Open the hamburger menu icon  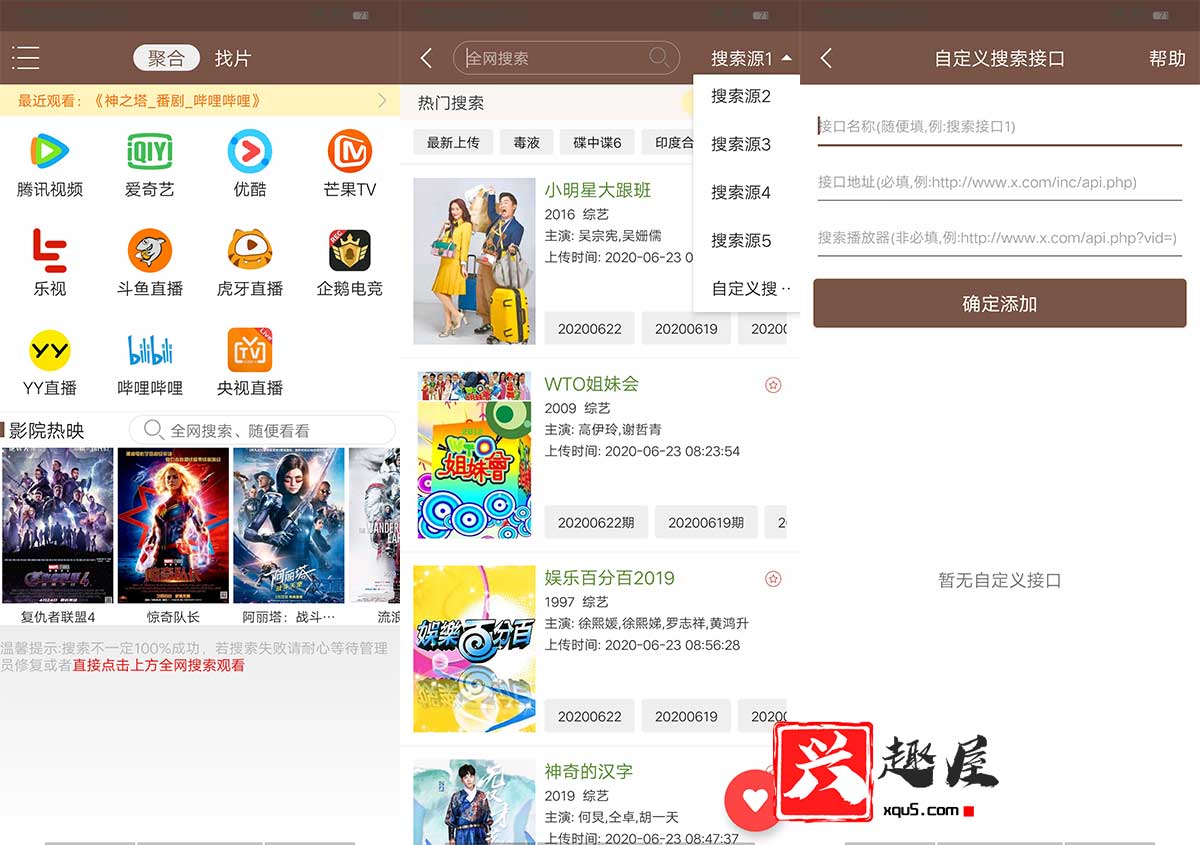(25, 58)
